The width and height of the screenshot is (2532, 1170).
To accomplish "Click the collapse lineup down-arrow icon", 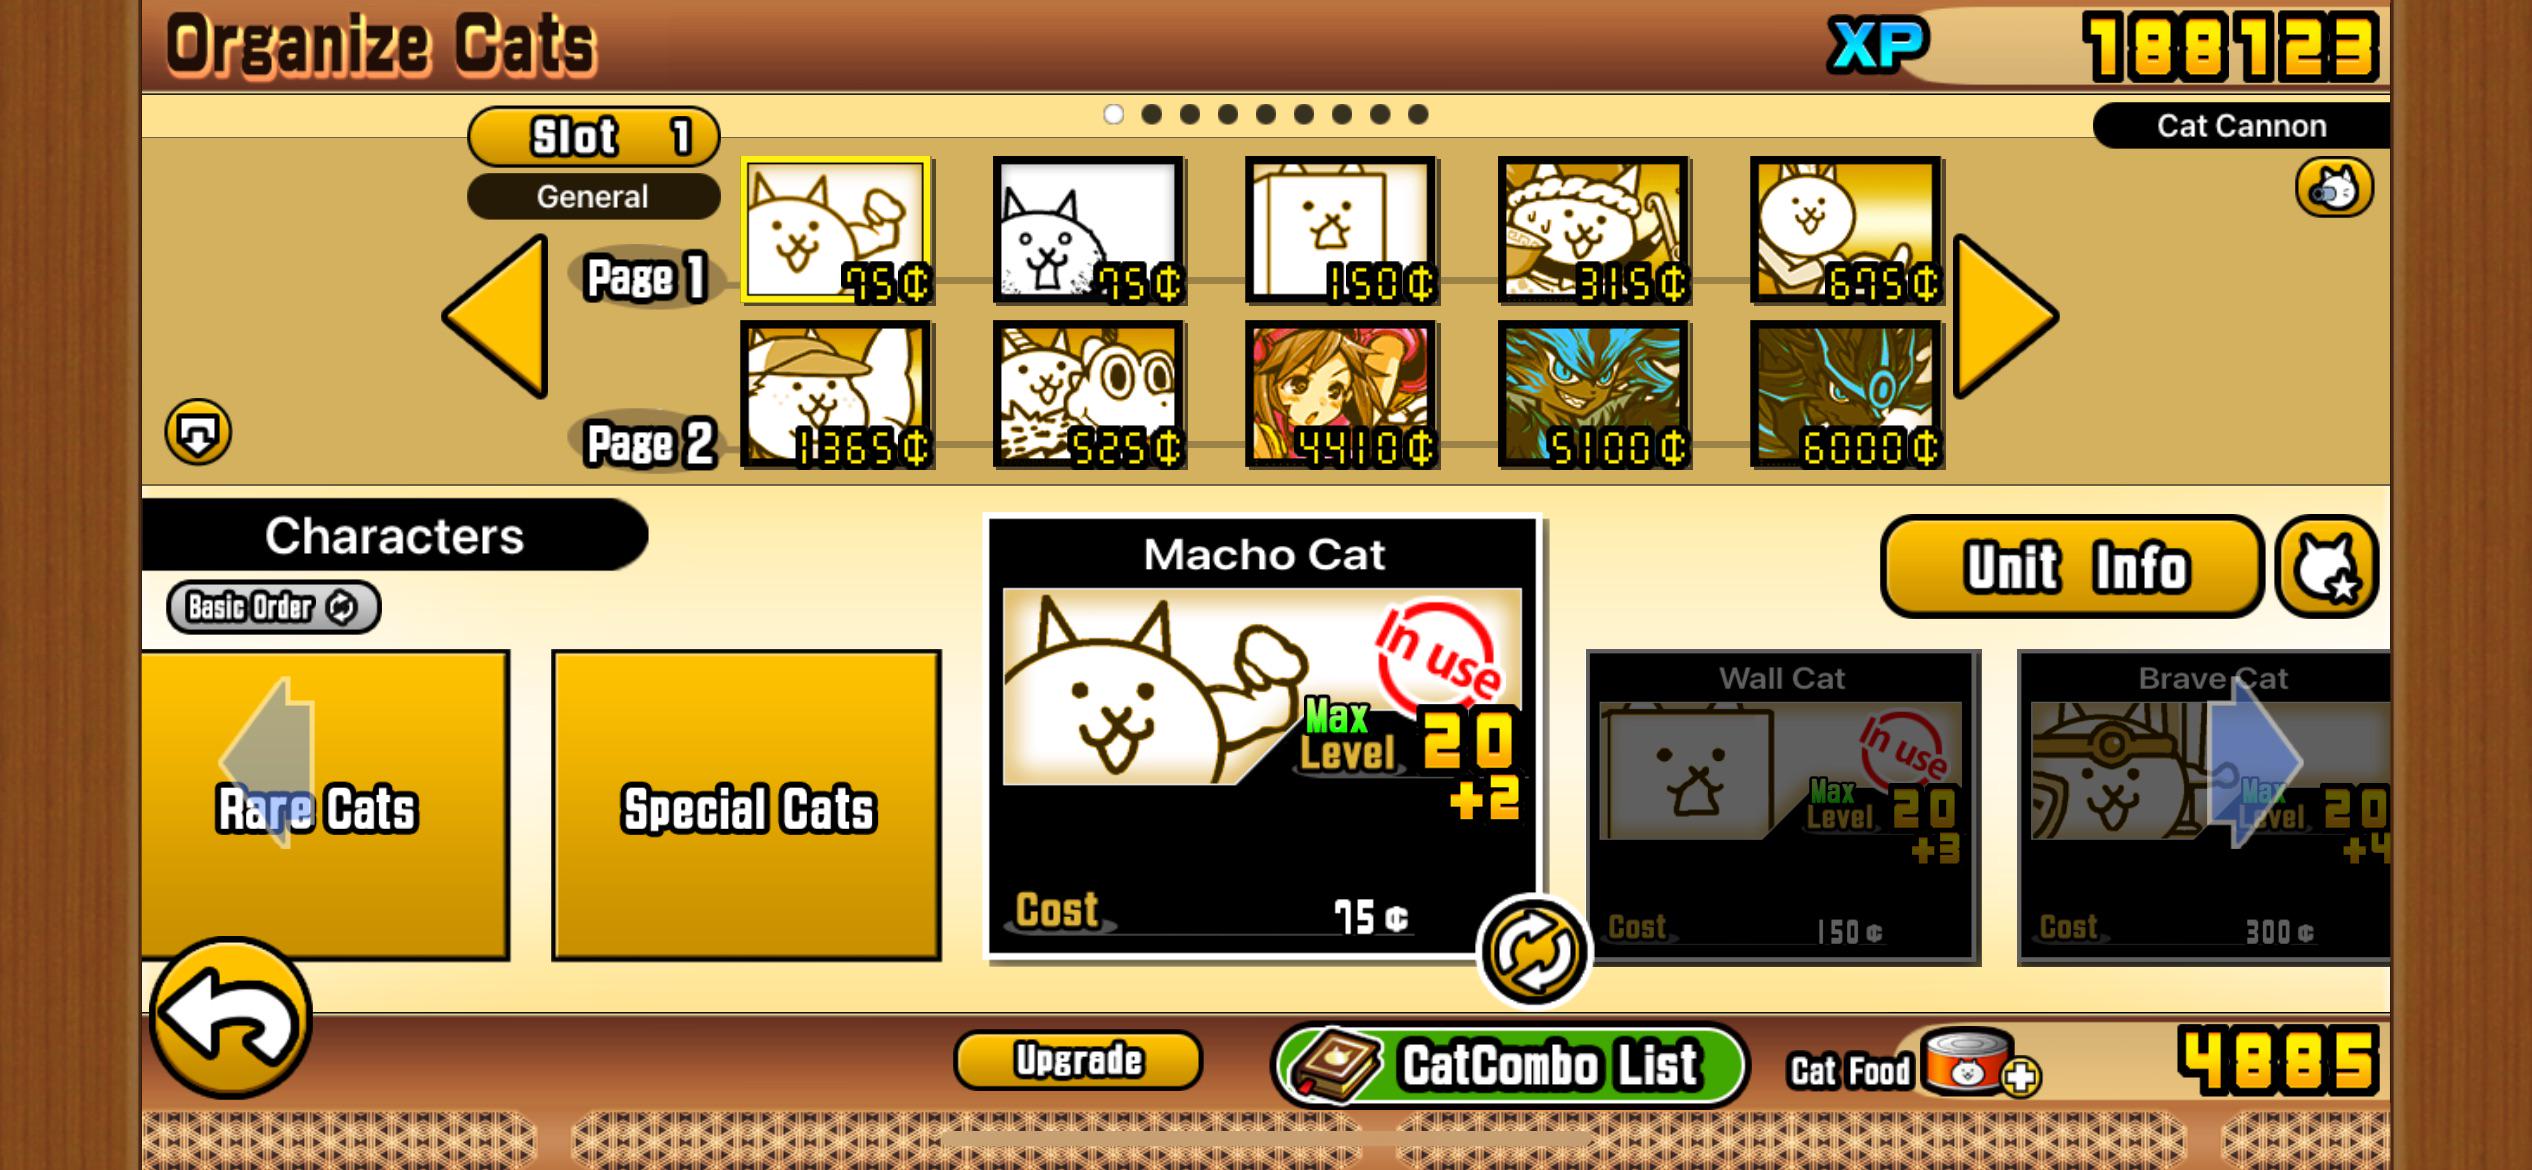I will pos(197,432).
